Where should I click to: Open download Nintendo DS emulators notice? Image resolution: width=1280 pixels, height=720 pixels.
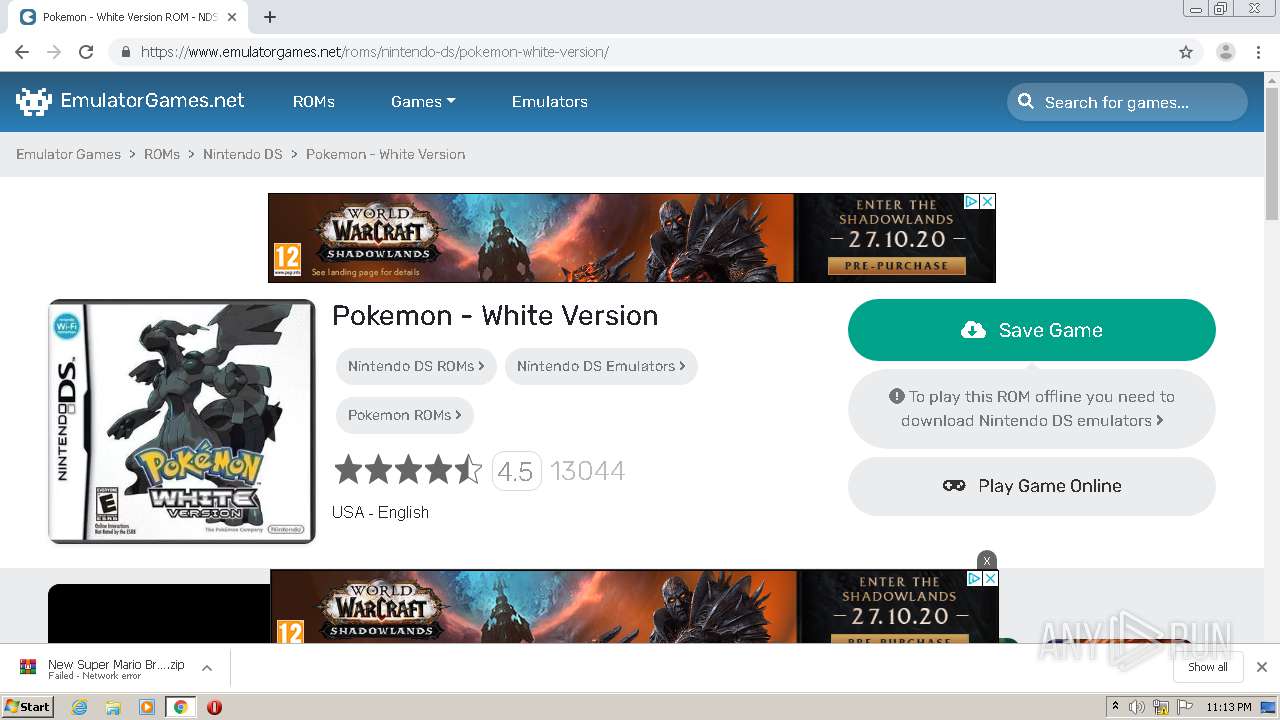(x=1032, y=409)
